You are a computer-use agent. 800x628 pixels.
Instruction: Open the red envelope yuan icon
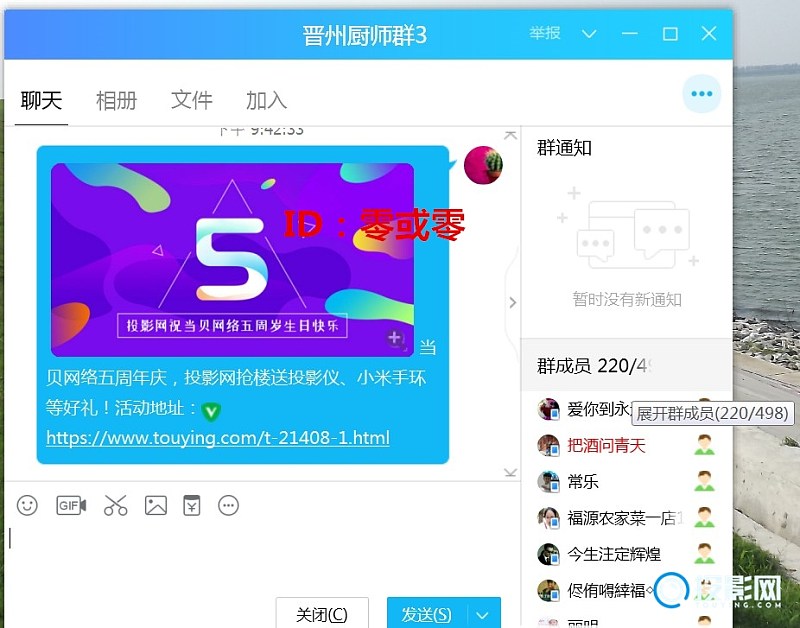[192, 506]
